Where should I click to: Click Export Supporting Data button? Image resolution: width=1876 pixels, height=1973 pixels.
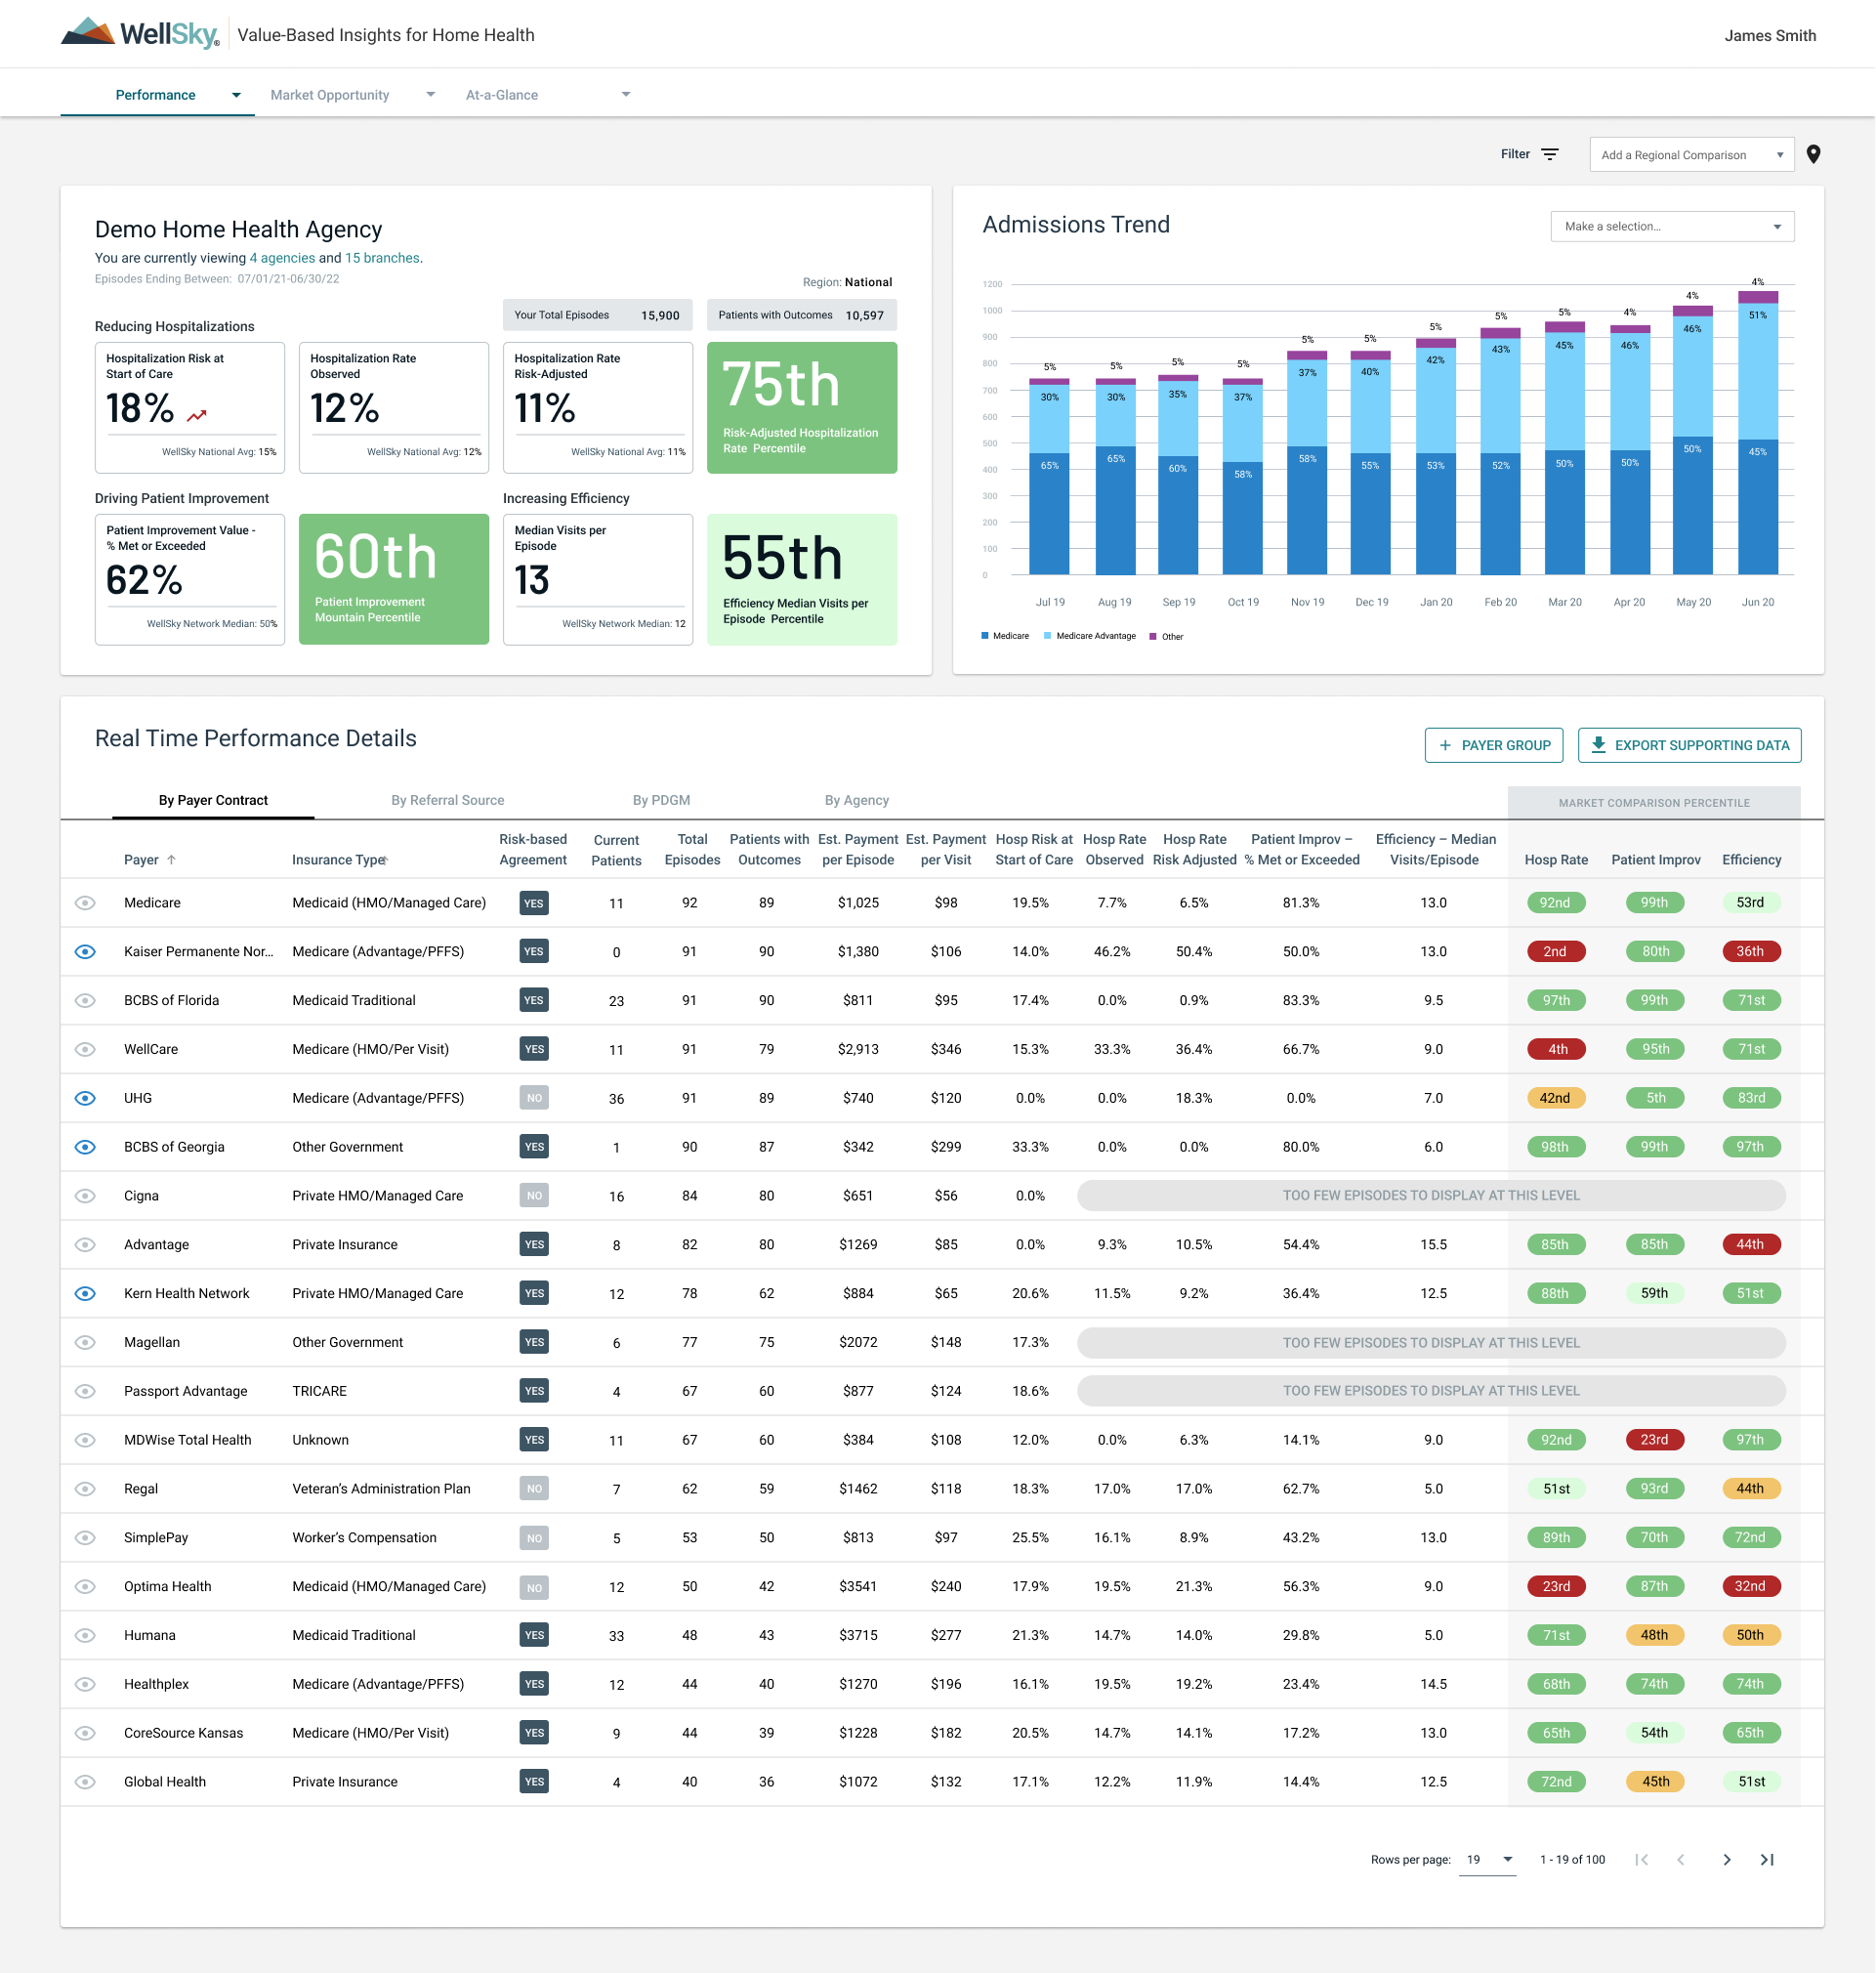point(1690,745)
